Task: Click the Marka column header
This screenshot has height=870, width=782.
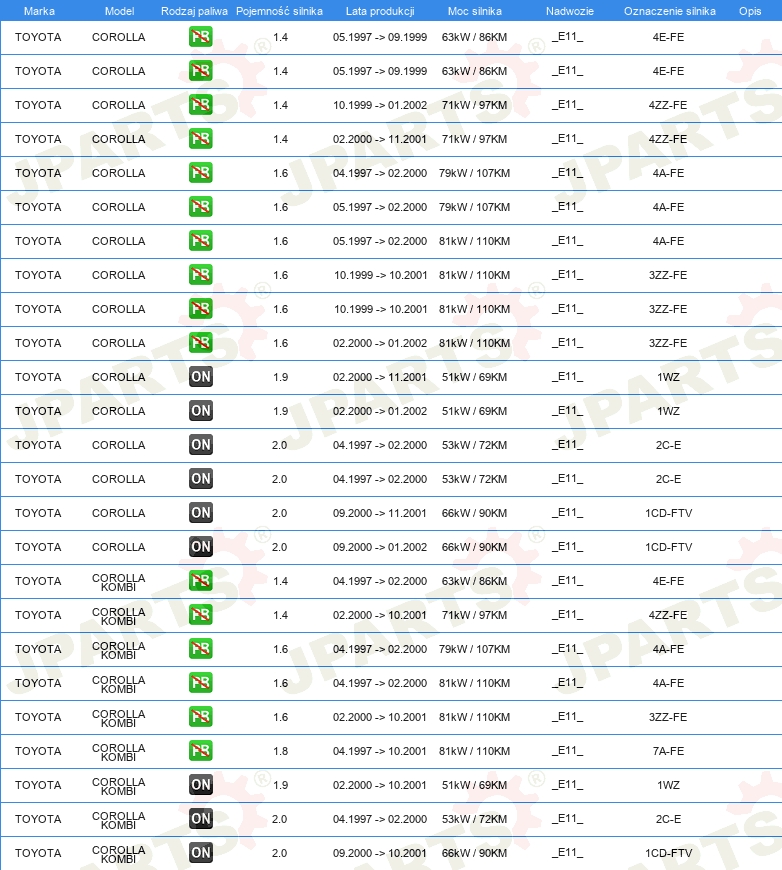Action: pos(39,11)
